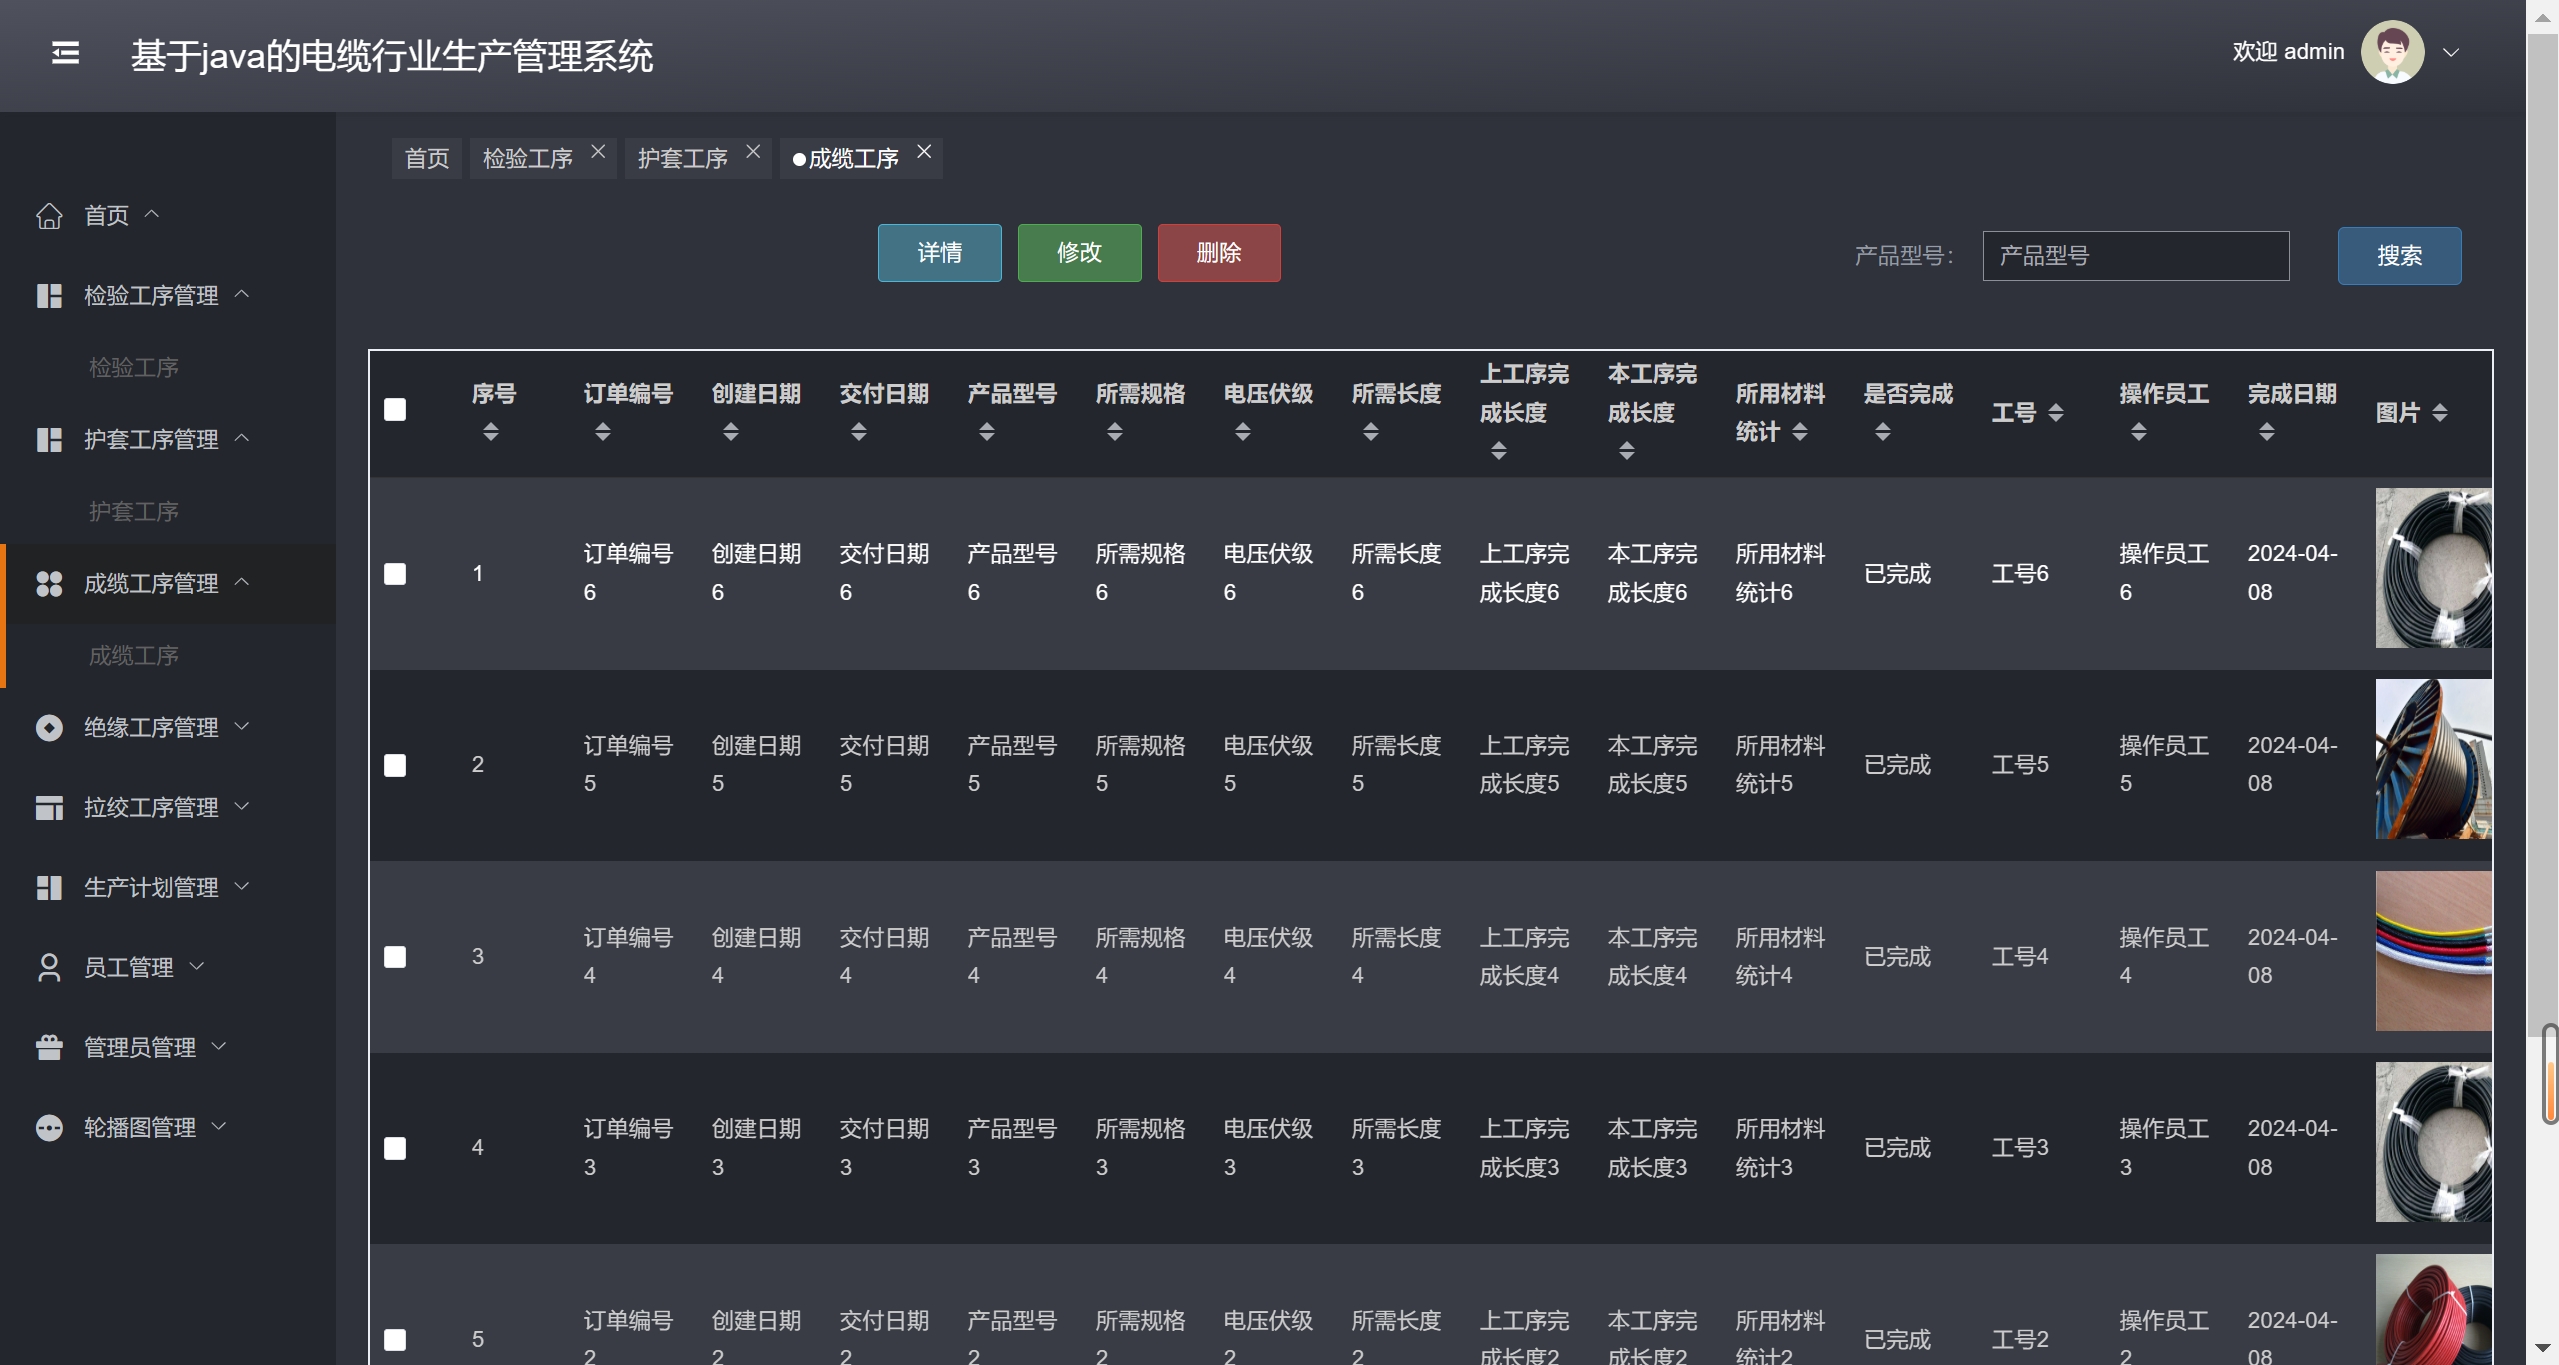Click the 绝缘工序管理 sidebar icon

tap(49, 728)
